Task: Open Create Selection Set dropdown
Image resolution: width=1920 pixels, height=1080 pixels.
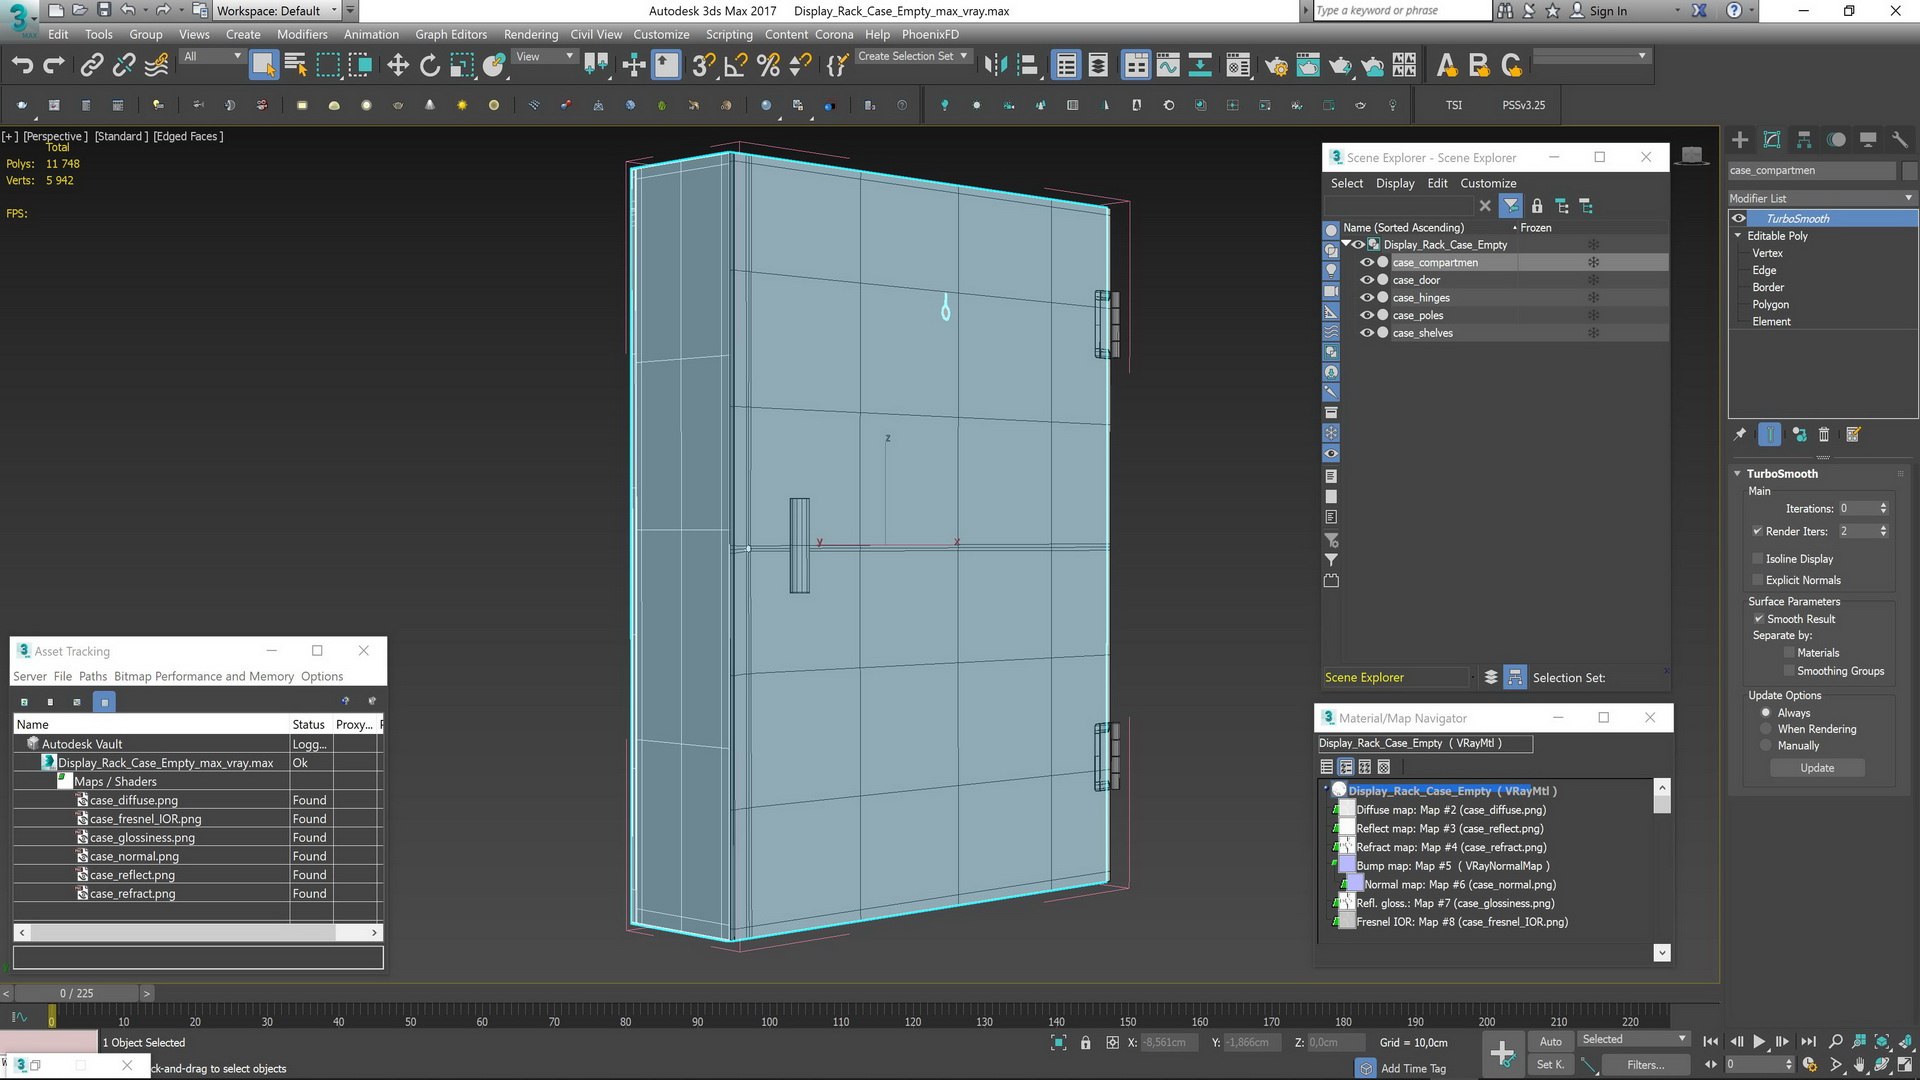Action: pyautogui.click(x=912, y=56)
